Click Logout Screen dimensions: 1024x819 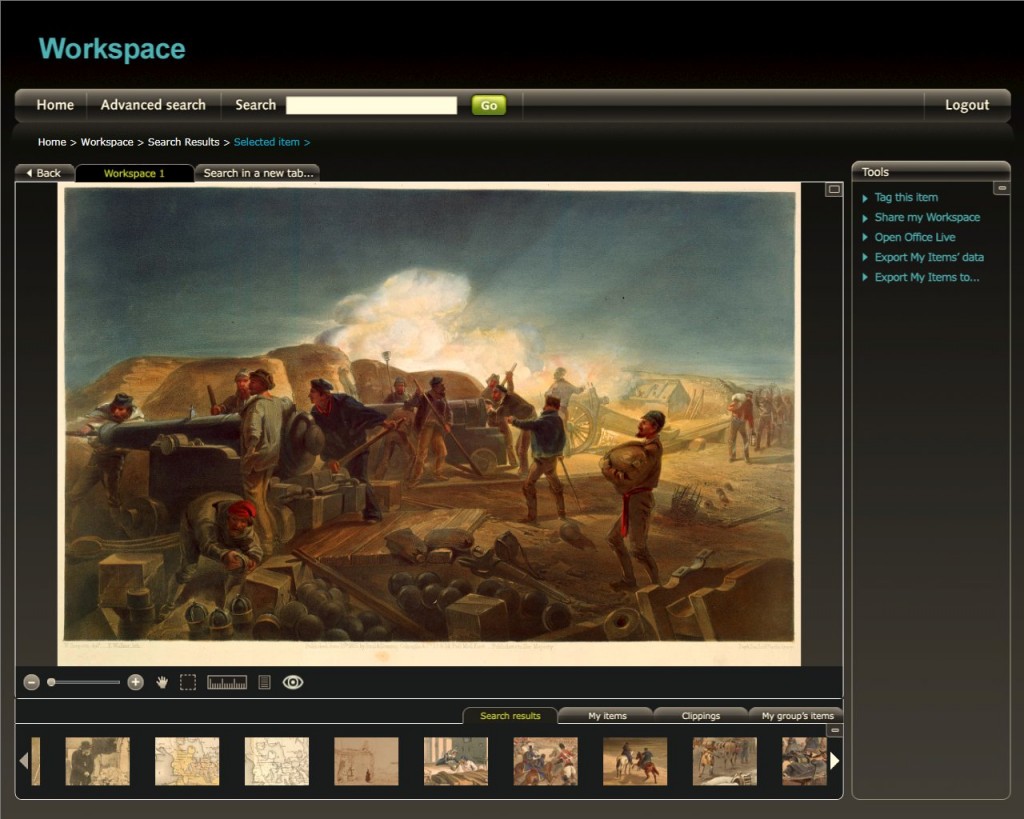click(x=967, y=105)
